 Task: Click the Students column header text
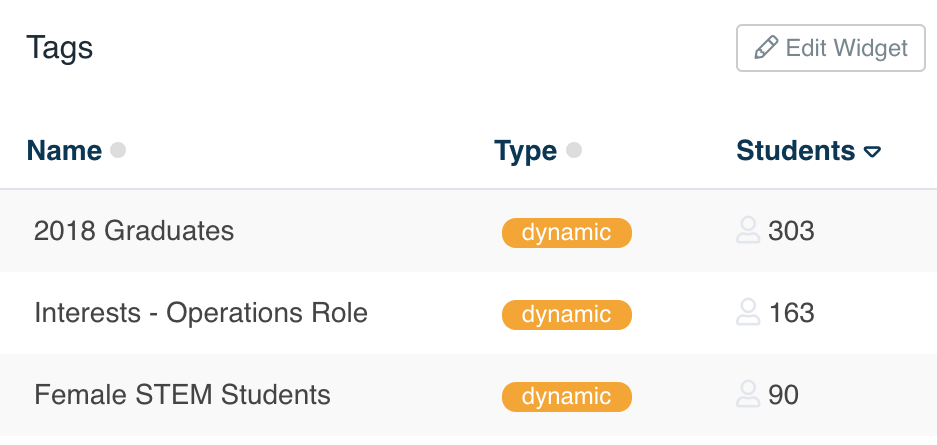795,151
